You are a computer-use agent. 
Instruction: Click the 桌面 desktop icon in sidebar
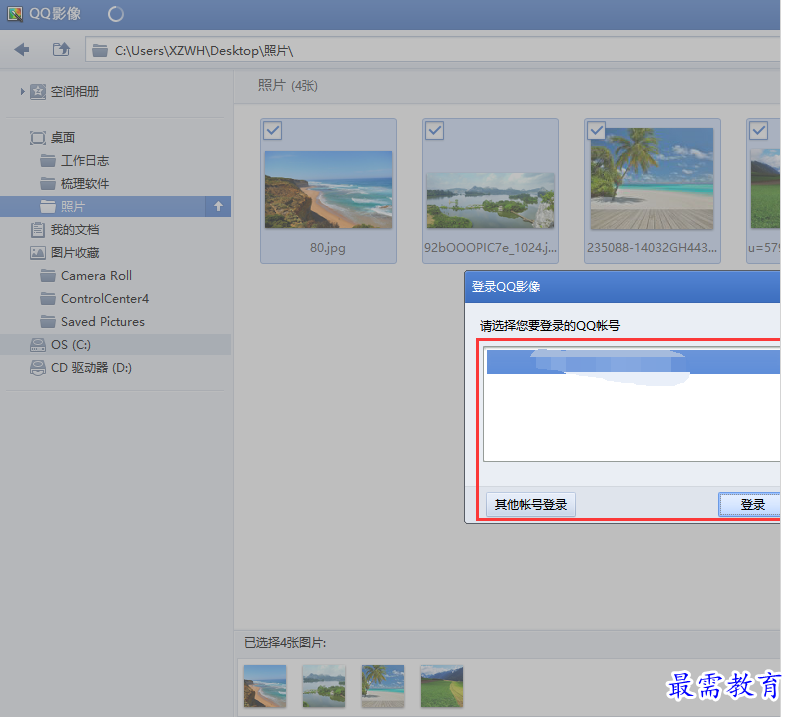point(38,138)
